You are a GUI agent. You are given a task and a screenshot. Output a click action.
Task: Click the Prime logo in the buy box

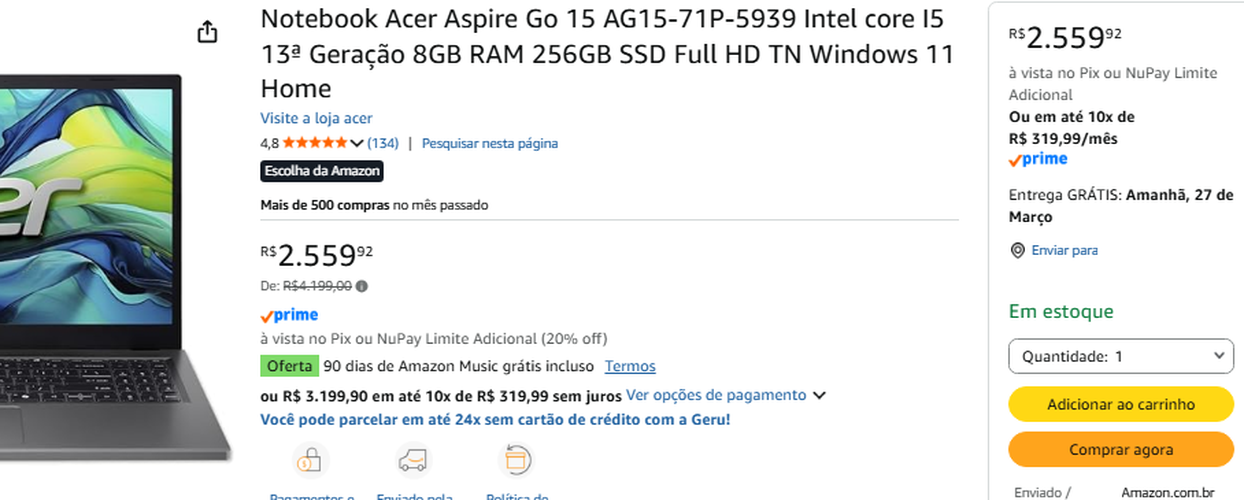[1038, 159]
